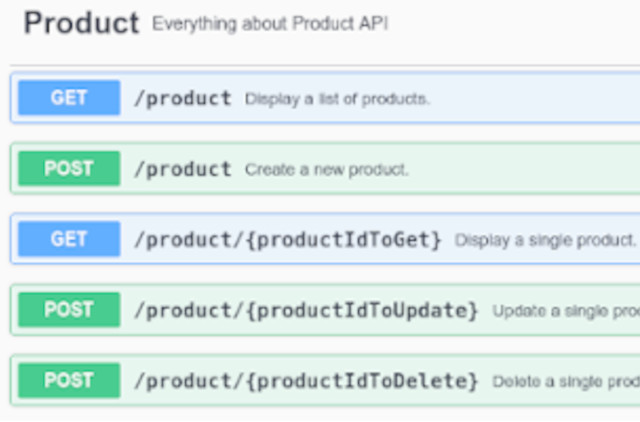Open the /product/{productIdToDelete} path link
This screenshot has width=640, height=422.
306,381
